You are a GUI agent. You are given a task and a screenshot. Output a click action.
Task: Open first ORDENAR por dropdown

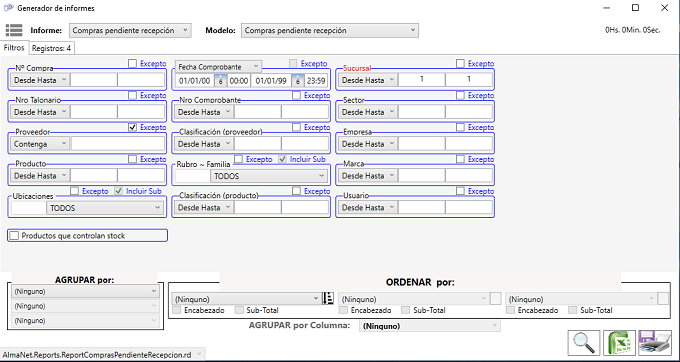point(246,299)
